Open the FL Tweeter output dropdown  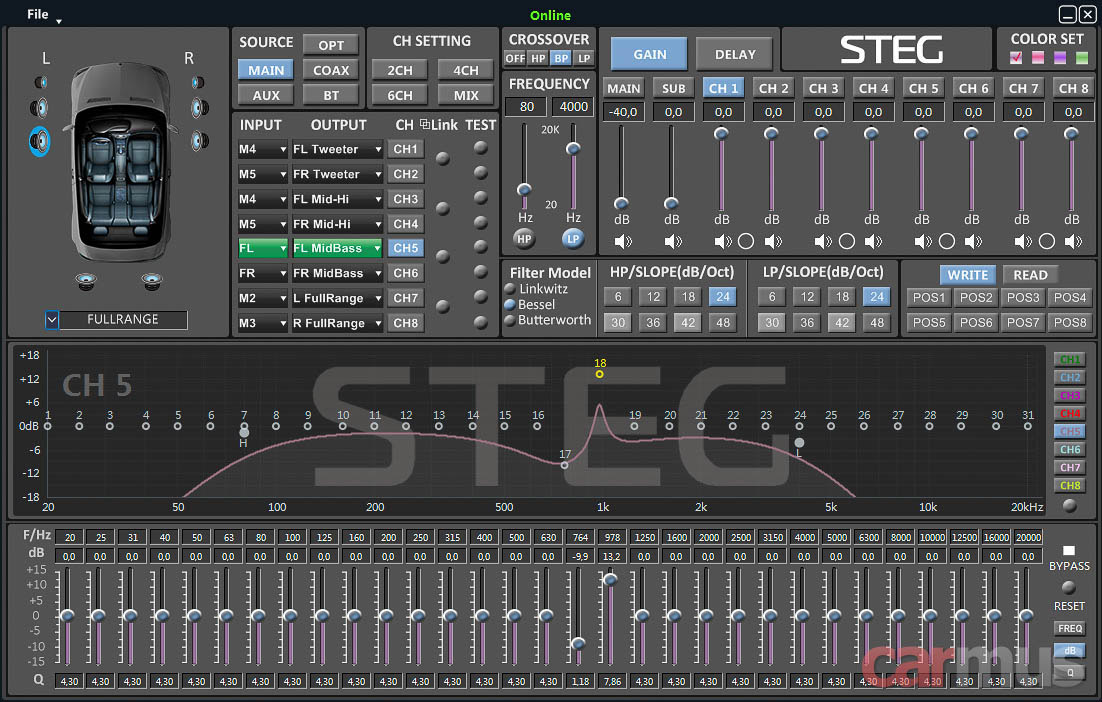click(337, 149)
